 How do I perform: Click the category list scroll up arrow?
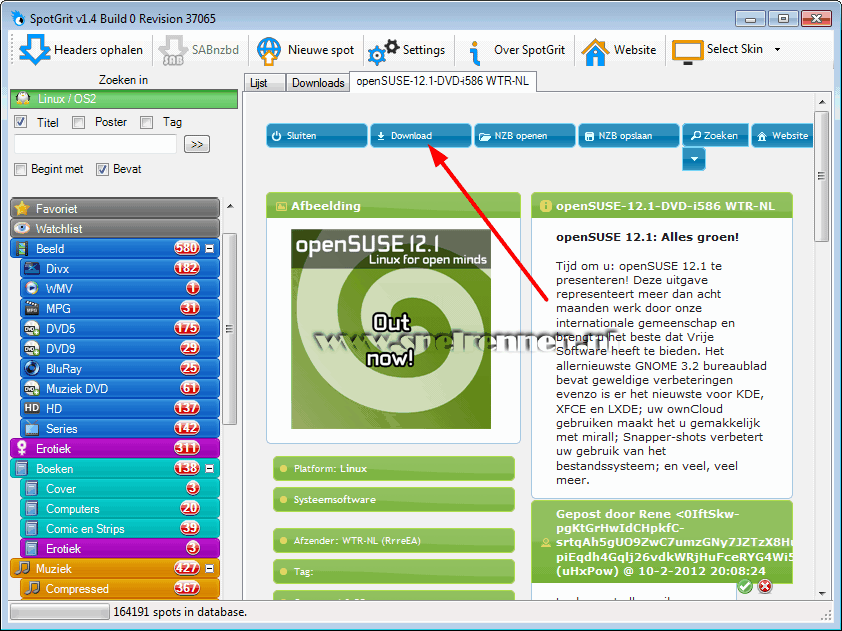coord(230,206)
